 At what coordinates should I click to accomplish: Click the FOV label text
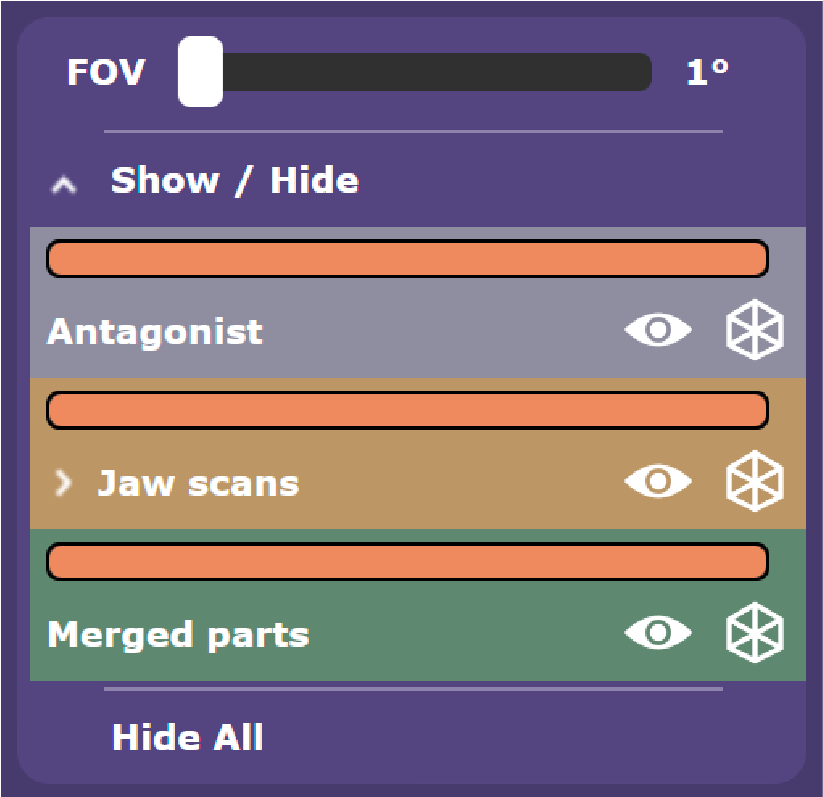tap(105, 71)
